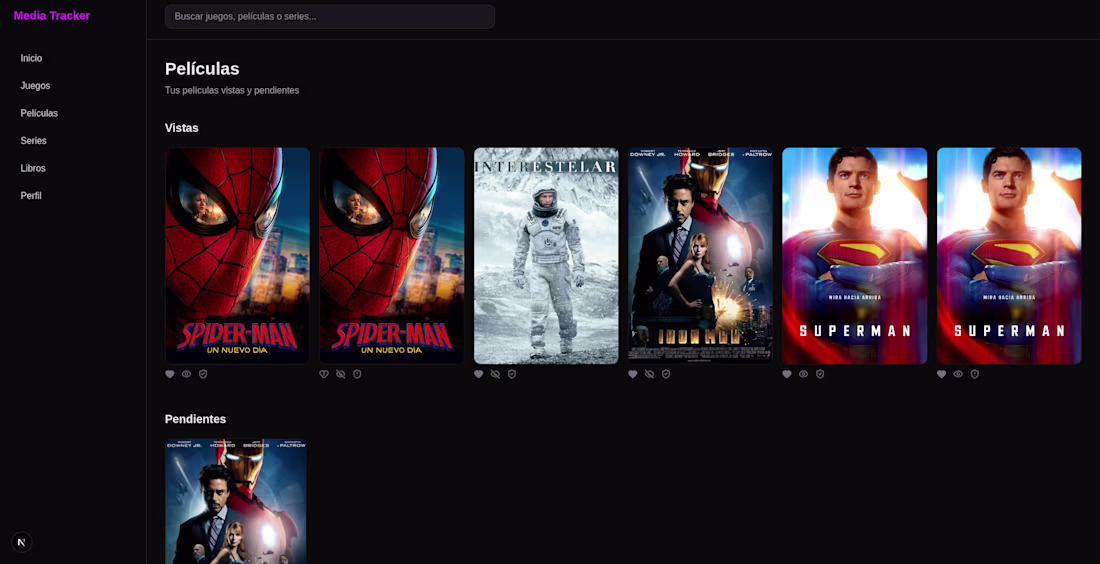The width and height of the screenshot is (1100, 564).
Task: Open the Superman poster with shield alert below
Action: coord(1009,255)
